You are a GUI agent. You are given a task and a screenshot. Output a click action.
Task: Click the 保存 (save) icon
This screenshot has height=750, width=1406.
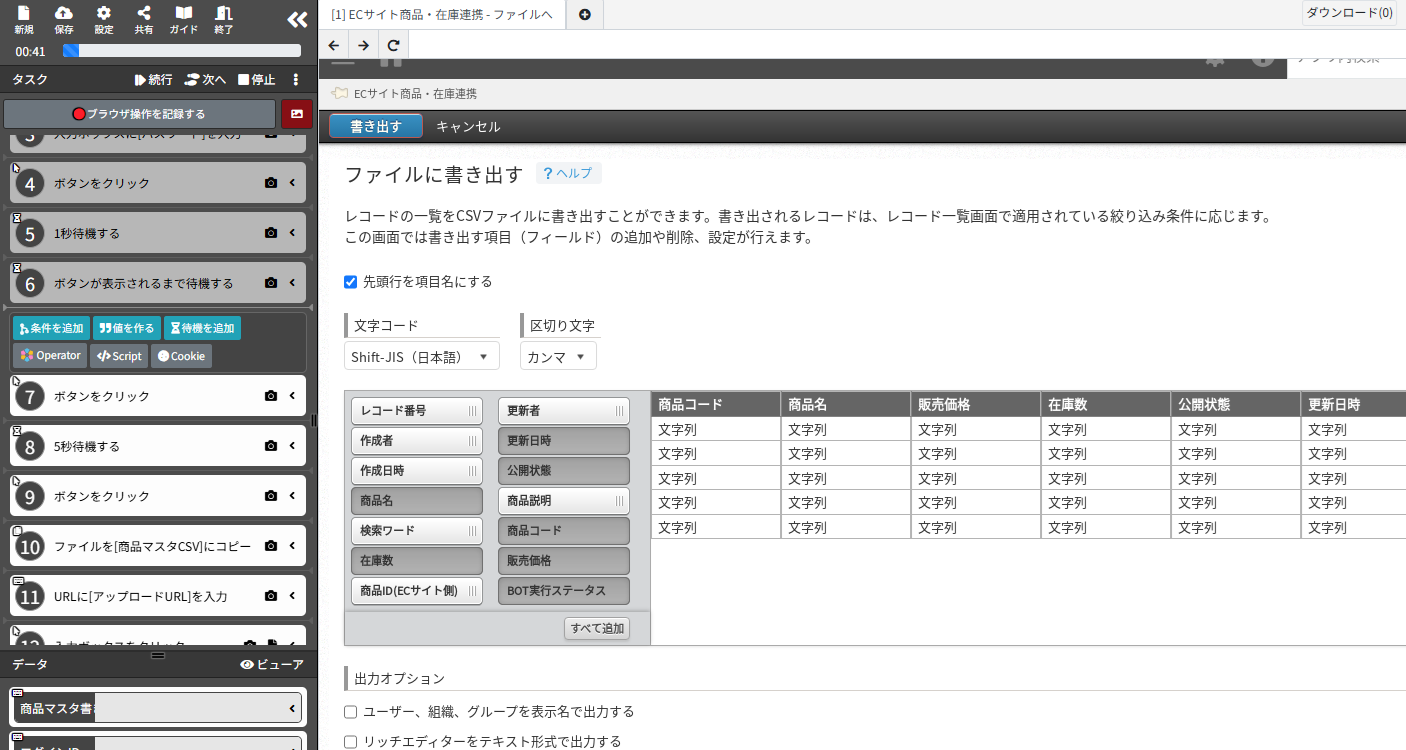pos(63,20)
